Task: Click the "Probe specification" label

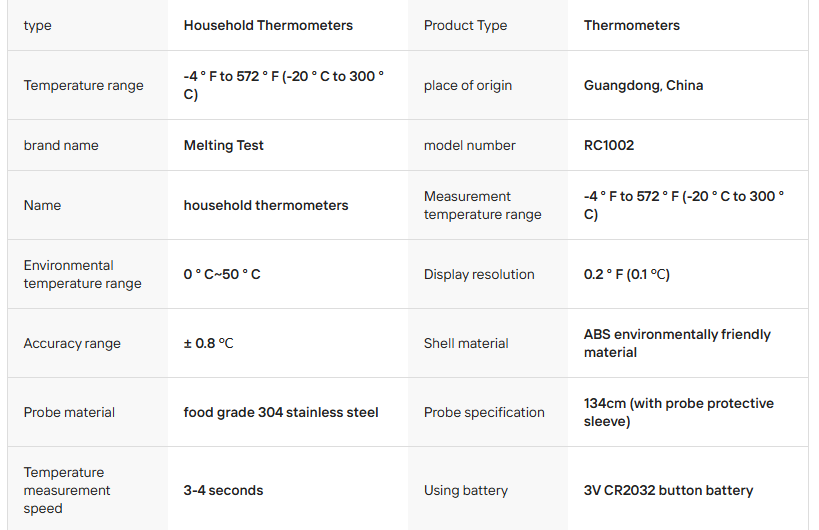Action: pos(484,412)
